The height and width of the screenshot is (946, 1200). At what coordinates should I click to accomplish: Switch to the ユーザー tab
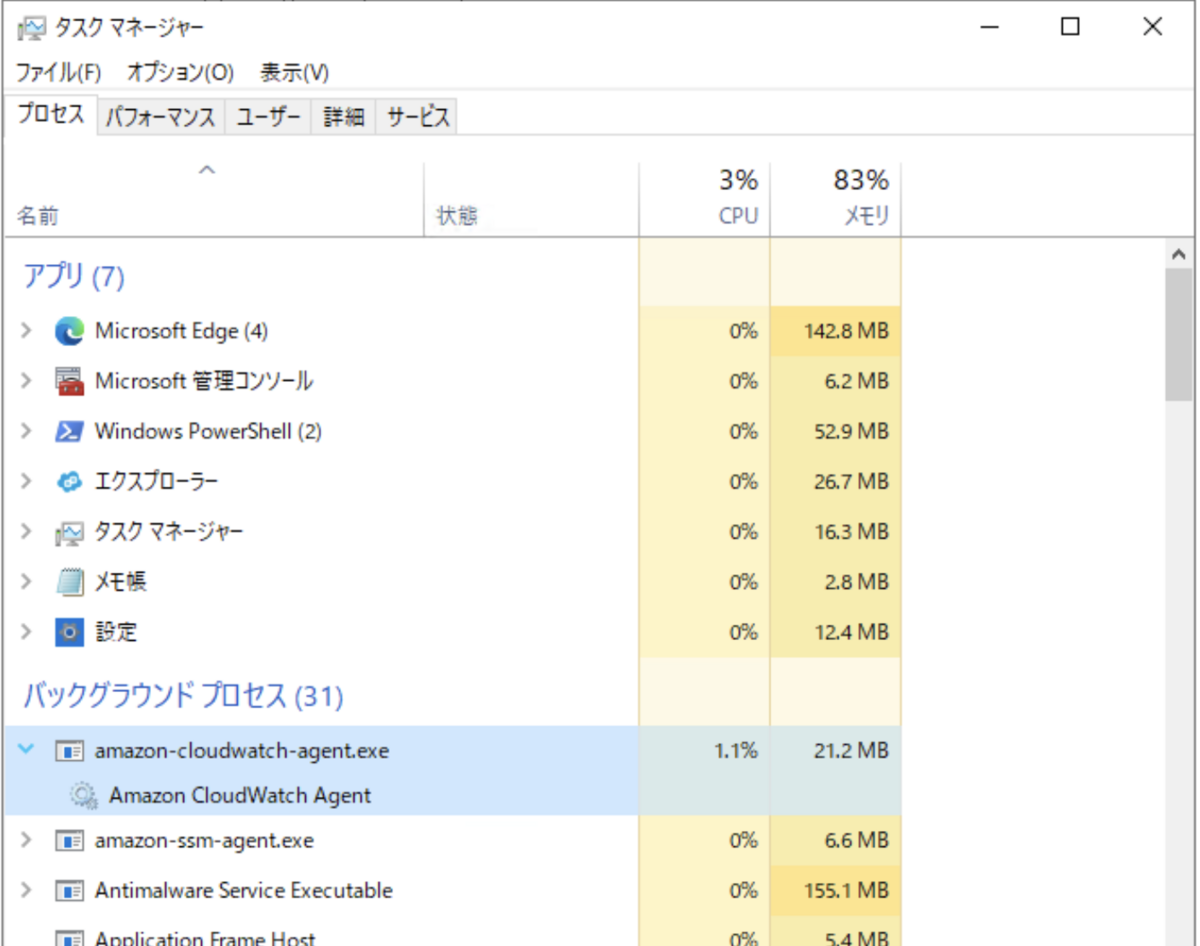click(x=268, y=117)
